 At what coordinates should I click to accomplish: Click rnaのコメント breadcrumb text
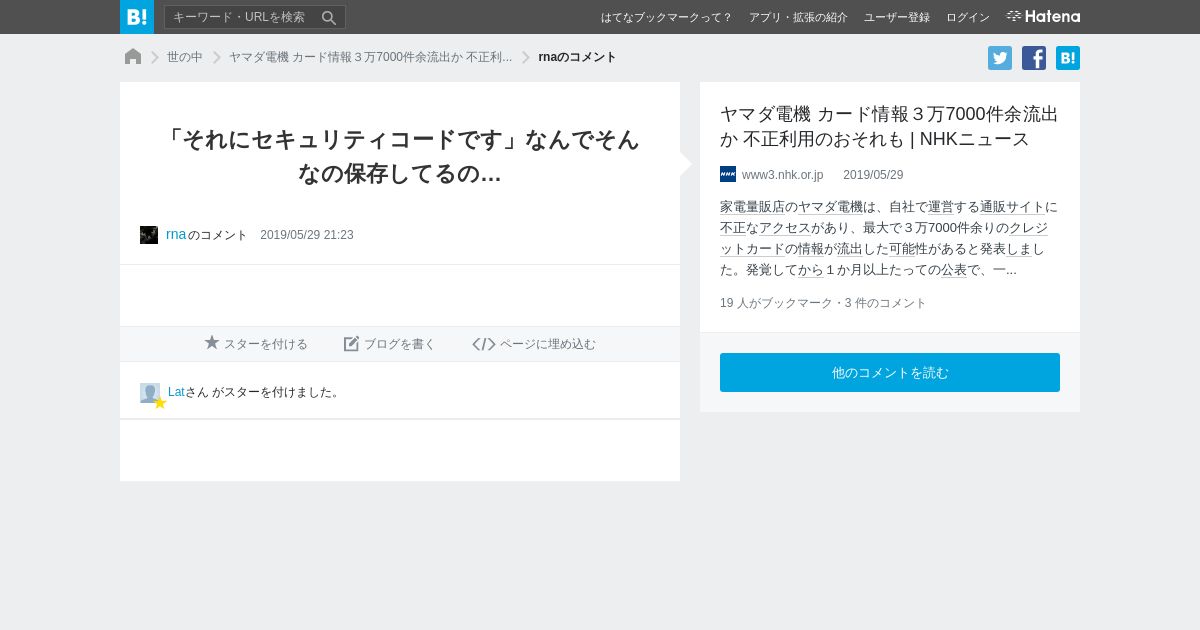(577, 57)
